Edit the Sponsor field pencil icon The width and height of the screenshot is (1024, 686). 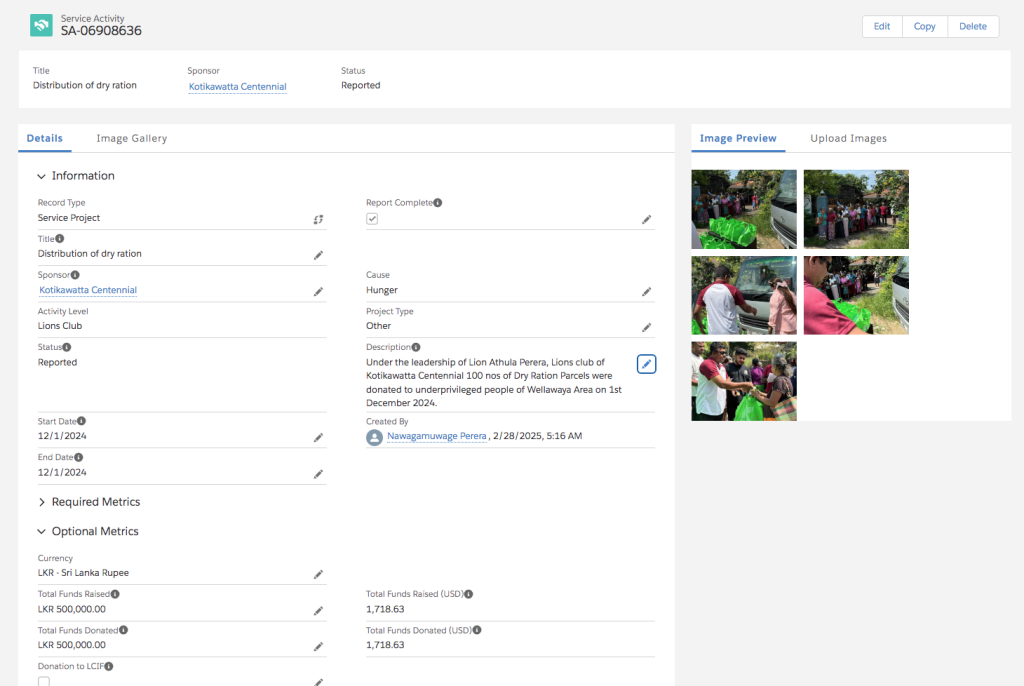(x=318, y=291)
